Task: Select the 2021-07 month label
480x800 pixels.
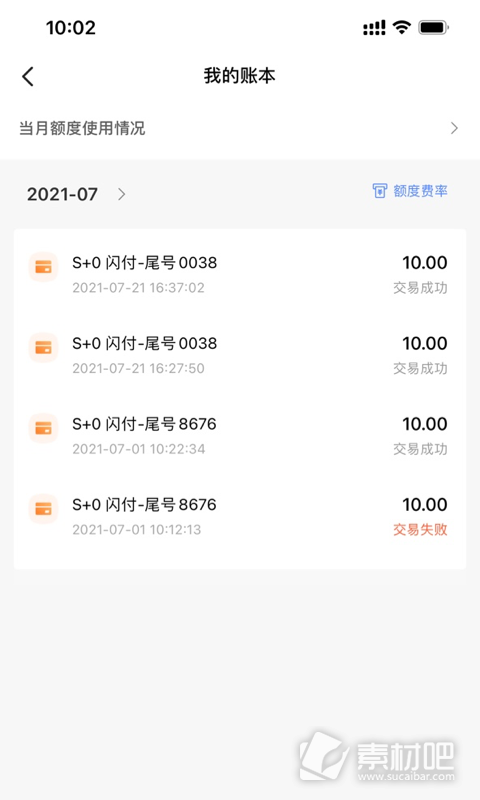Action: pyautogui.click(x=62, y=194)
